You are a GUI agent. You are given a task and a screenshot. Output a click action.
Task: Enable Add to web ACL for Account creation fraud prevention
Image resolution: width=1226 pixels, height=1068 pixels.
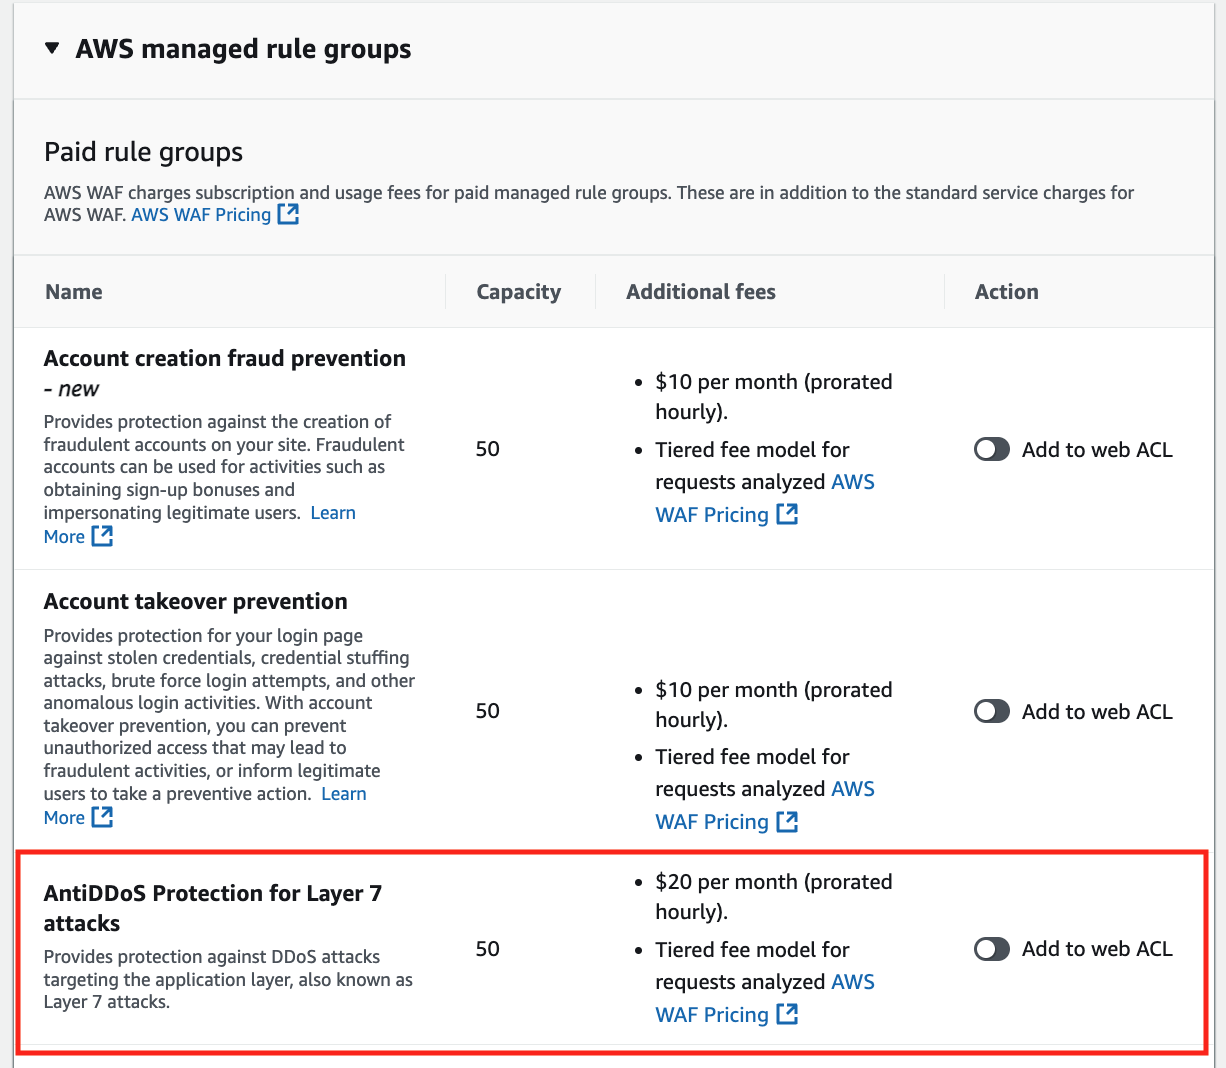pos(992,450)
